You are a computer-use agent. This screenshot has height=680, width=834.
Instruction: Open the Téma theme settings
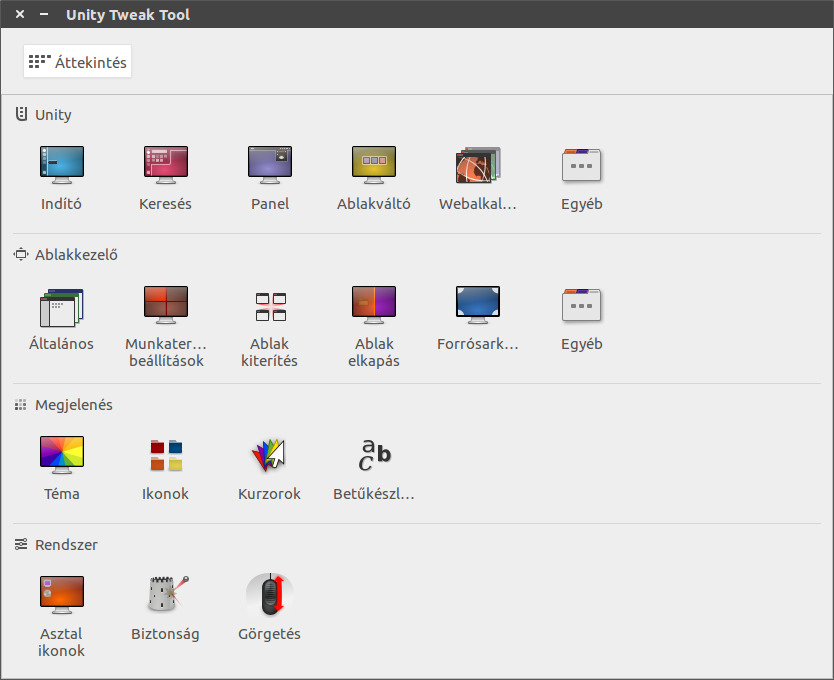[62, 468]
